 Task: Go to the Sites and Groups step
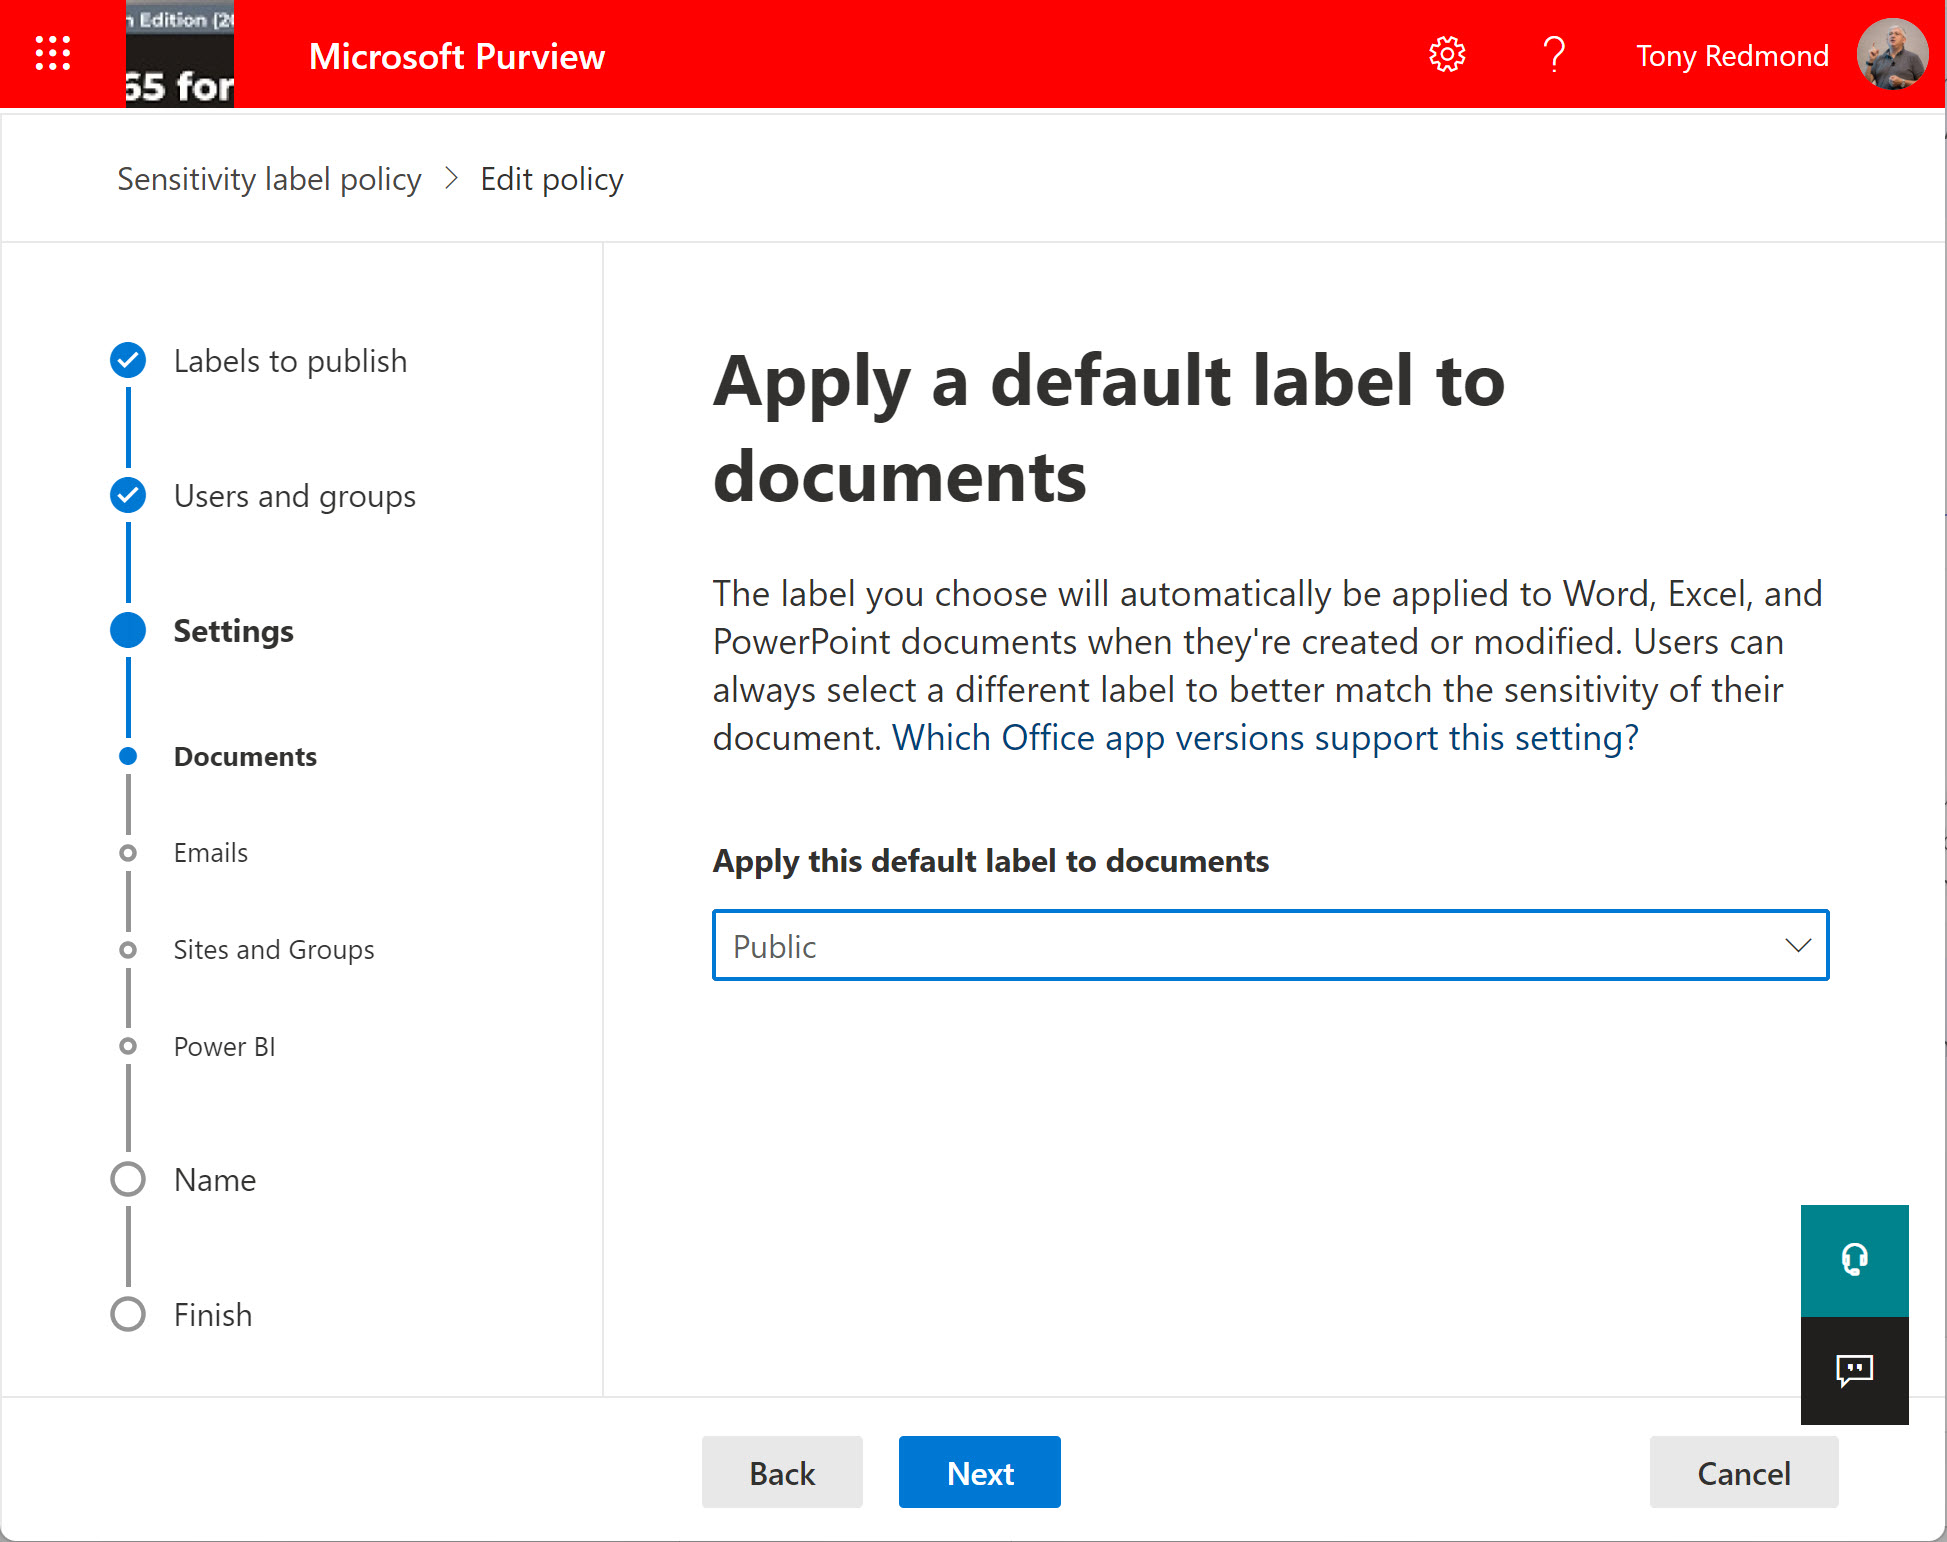coord(273,950)
